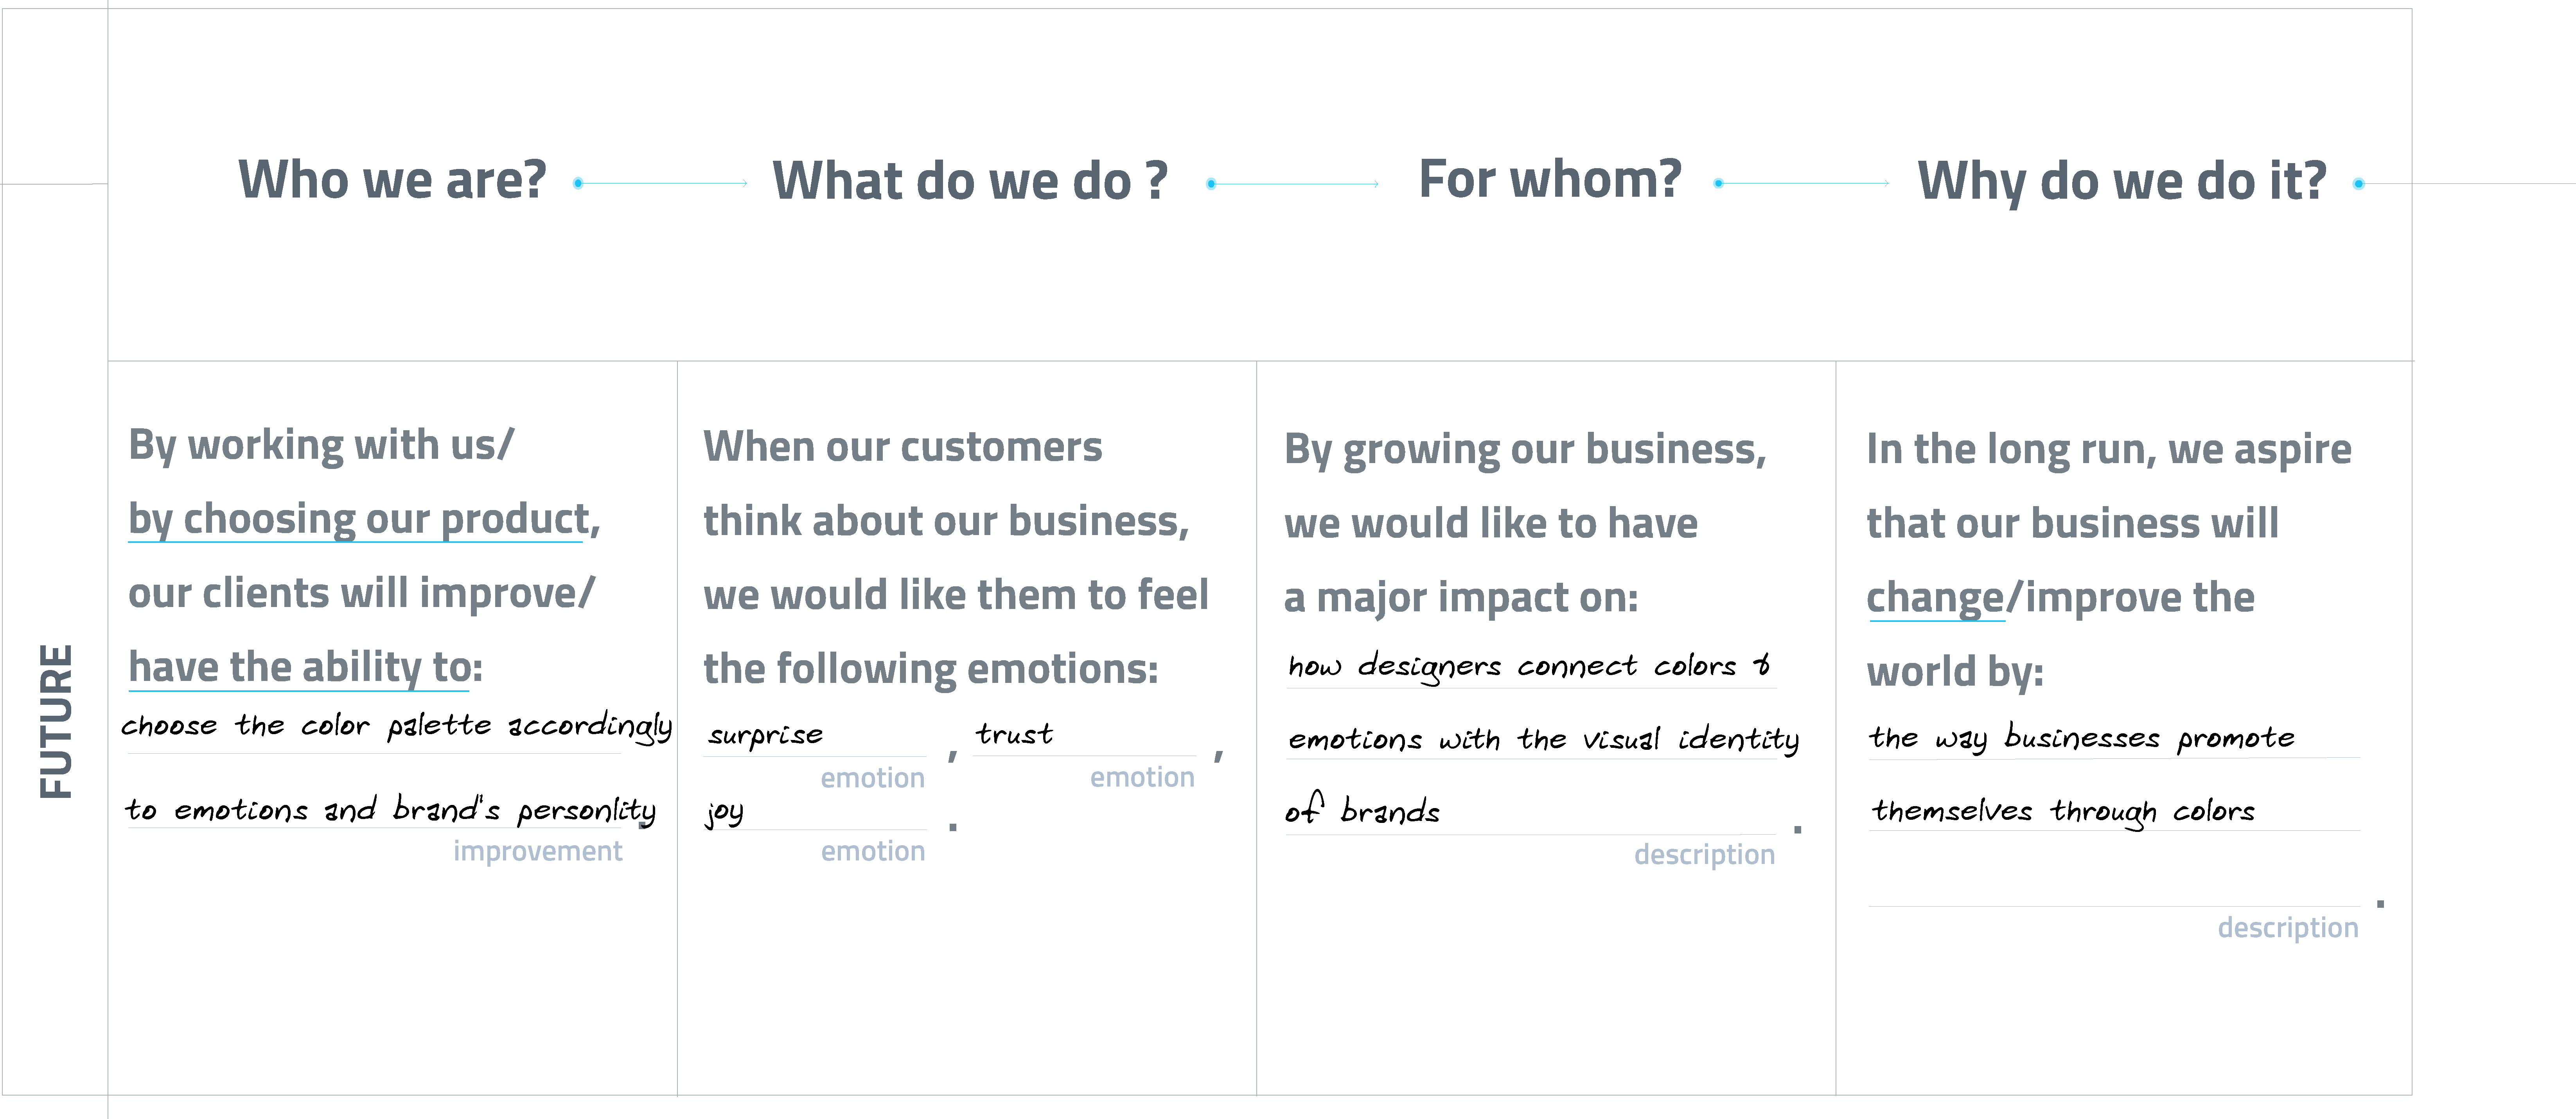Select the 'Why do we do it?' heading

point(2122,181)
